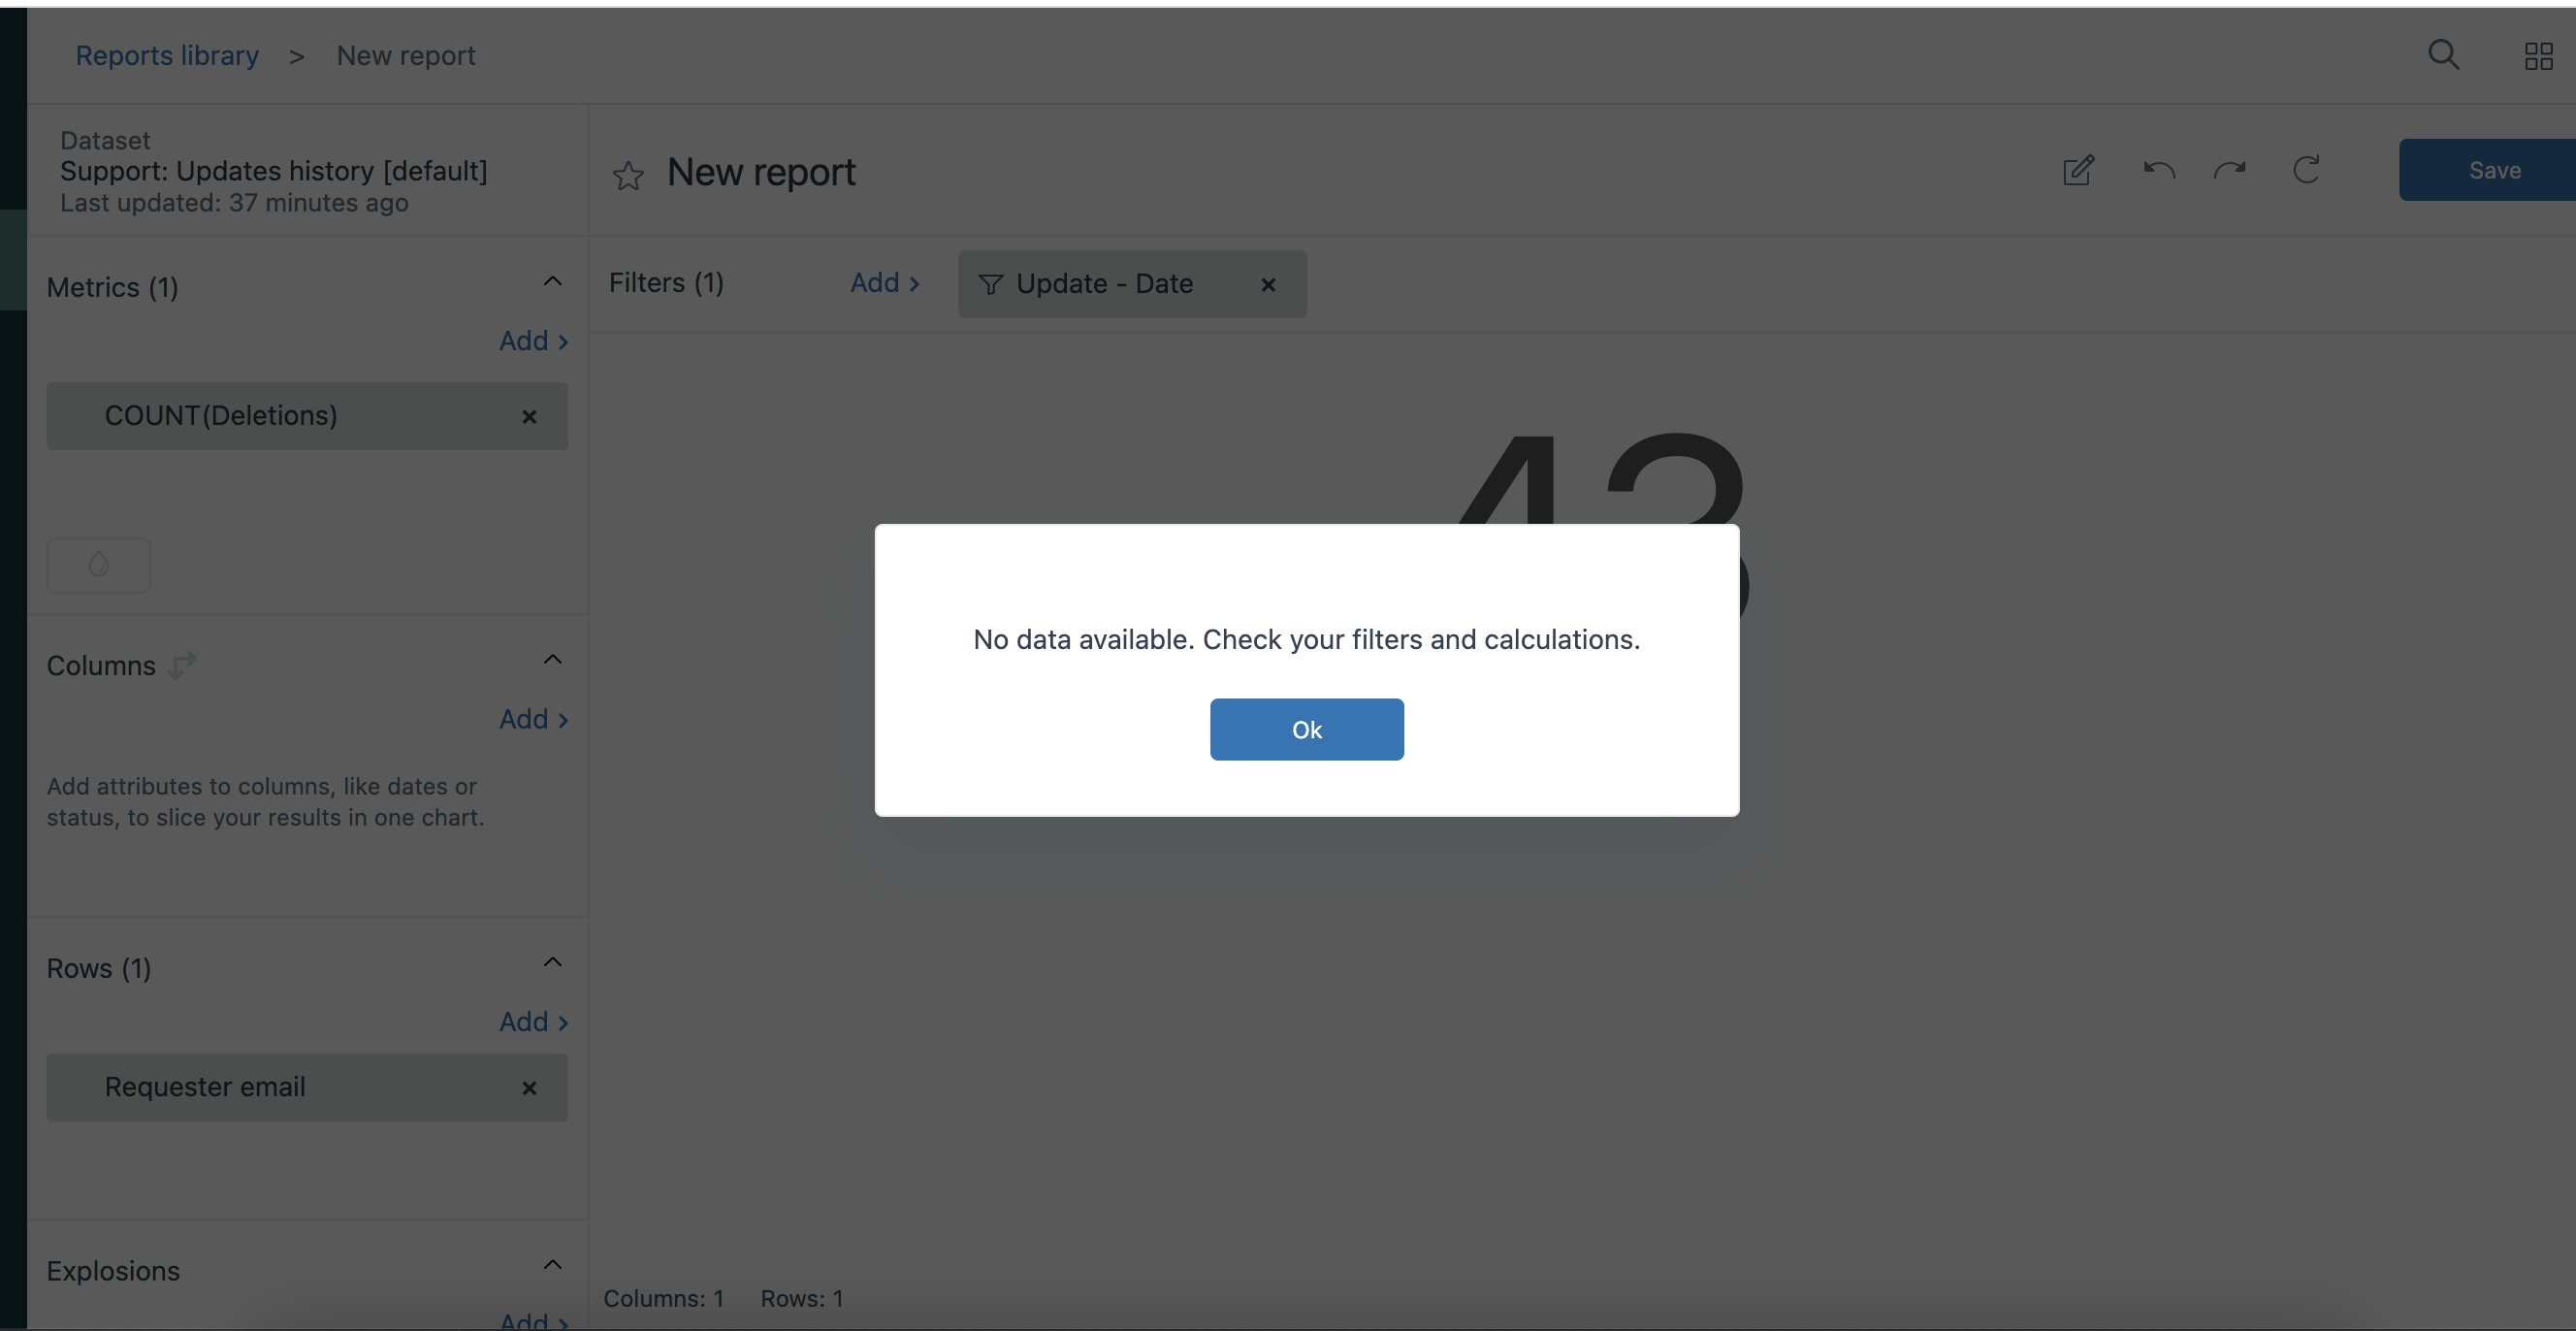Click the refresh/reload icon in toolbar
The width and height of the screenshot is (2576, 1331).
click(2304, 170)
